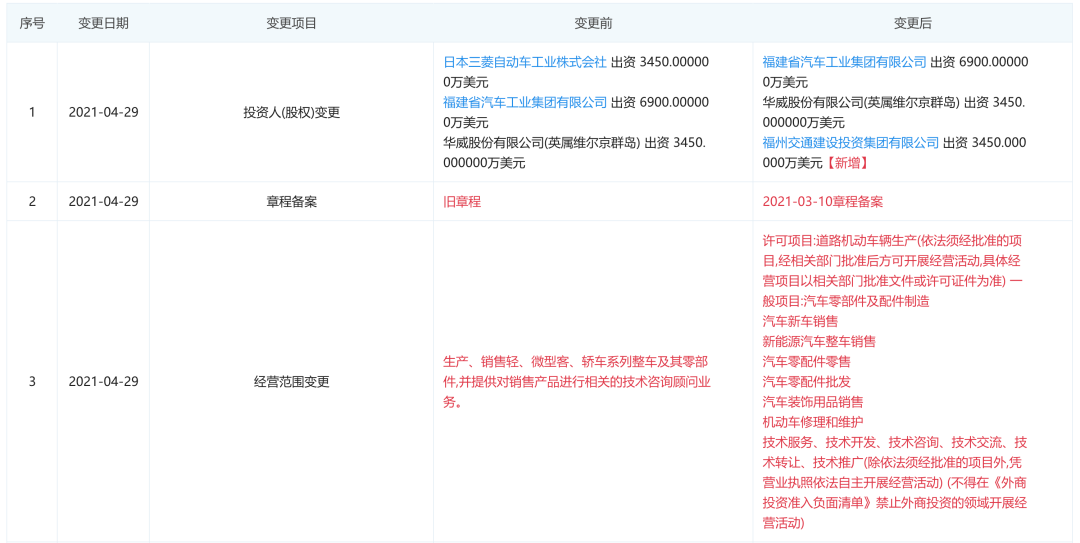This screenshot has height=543, width=1080.
Task: Click the 变更日期 column header
Action: (103, 23)
